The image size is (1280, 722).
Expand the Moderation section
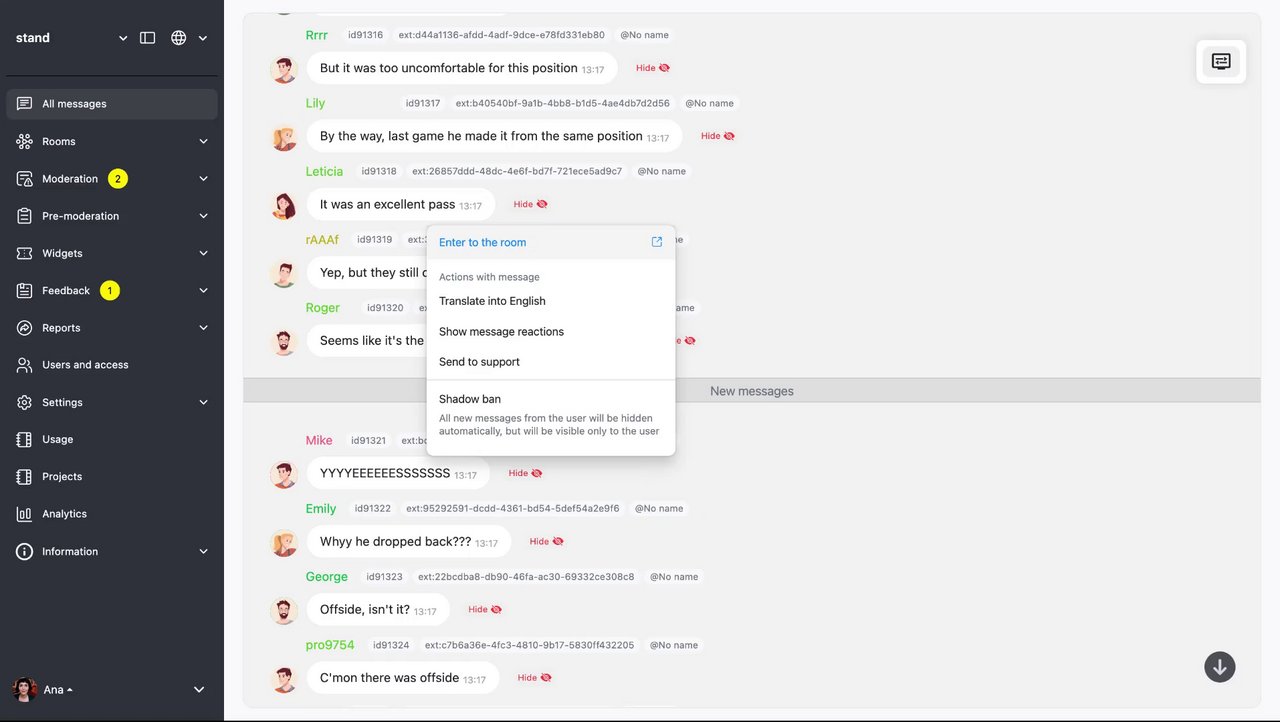coord(112,179)
